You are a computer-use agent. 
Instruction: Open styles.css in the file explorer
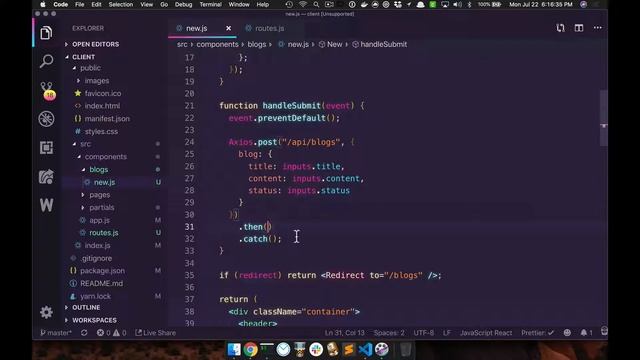coord(101,131)
